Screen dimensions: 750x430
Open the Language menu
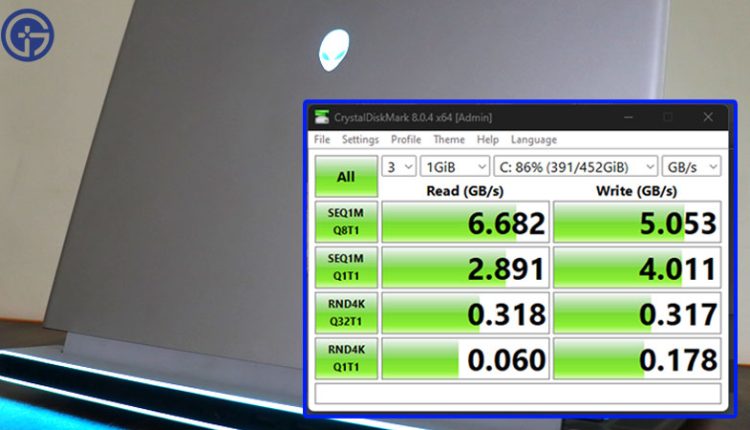coord(534,140)
